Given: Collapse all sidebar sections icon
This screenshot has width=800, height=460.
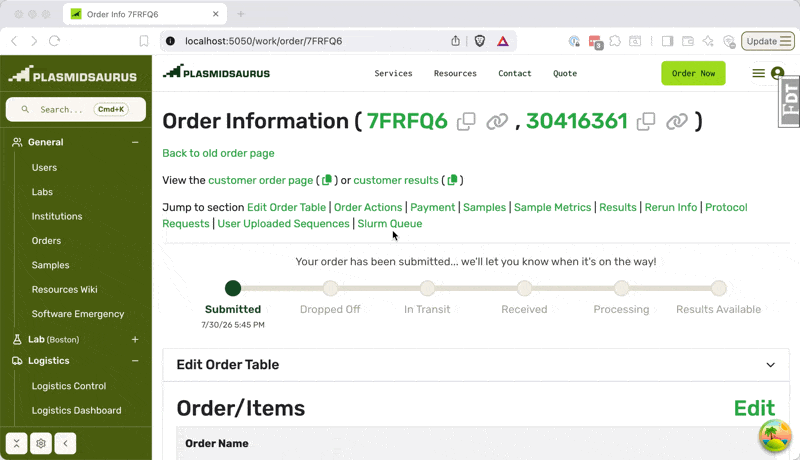Looking at the screenshot, I should coord(16,443).
